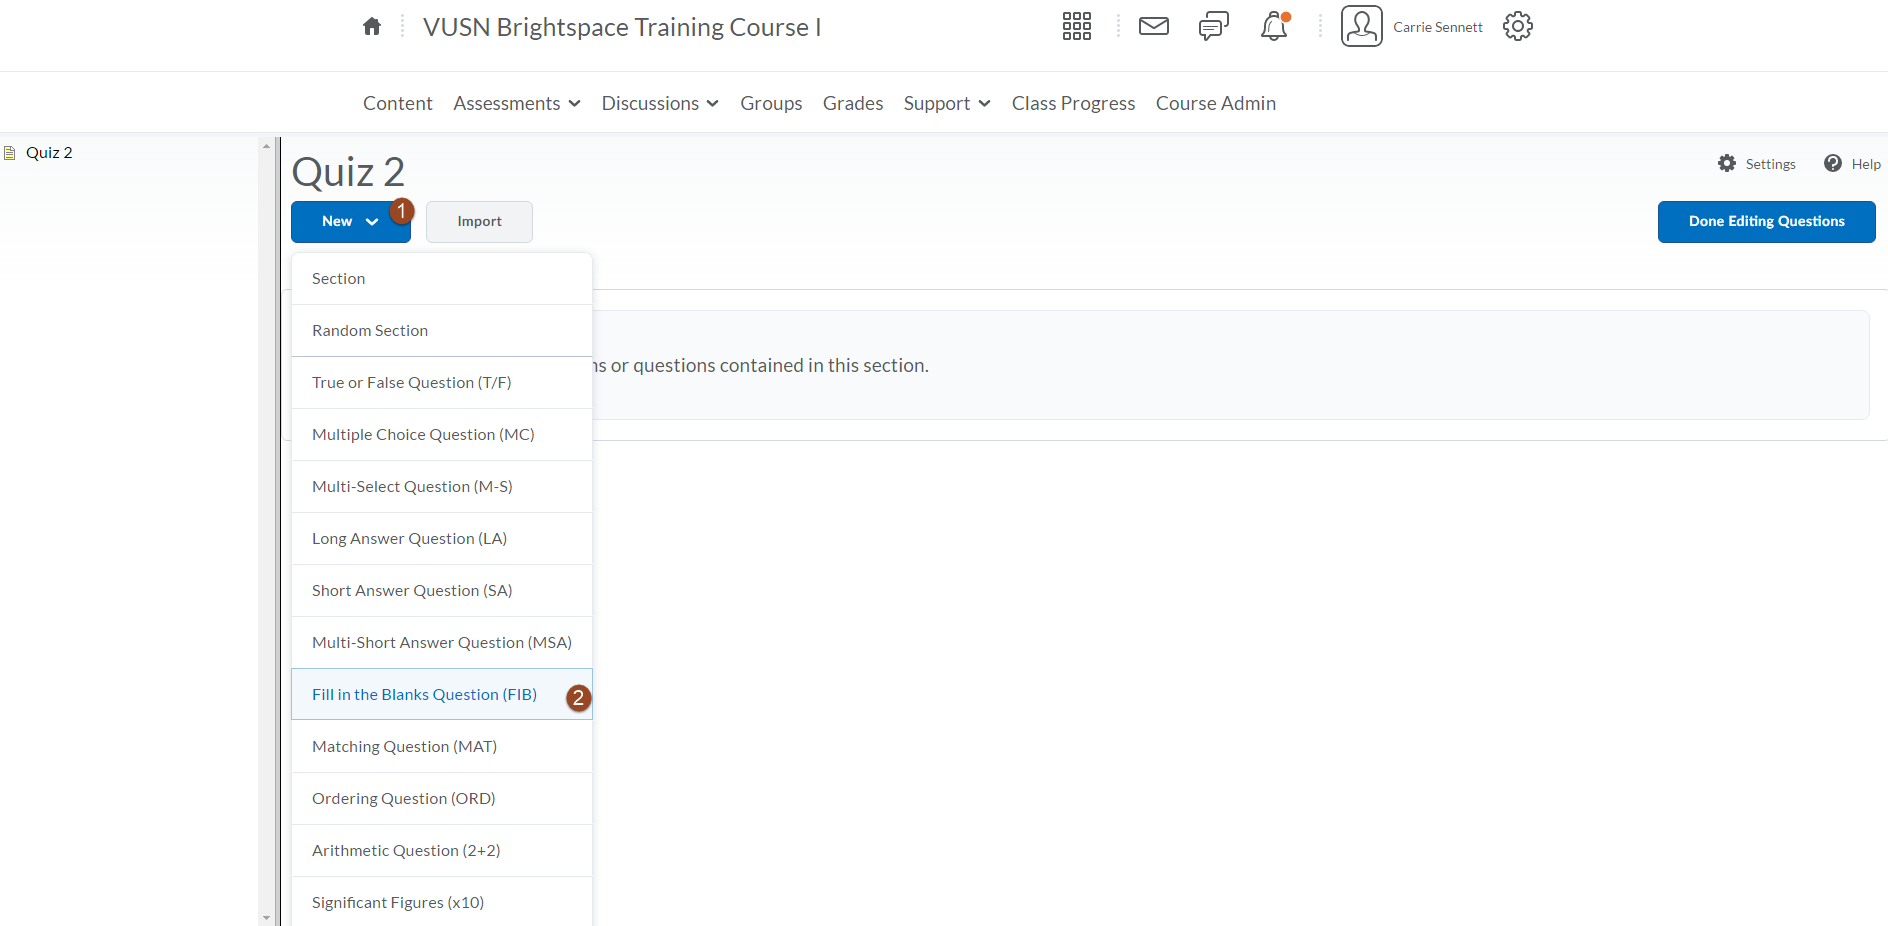Click the Help question mark icon
The width and height of the screenshot is (1888, 926).
point(1833,163)
